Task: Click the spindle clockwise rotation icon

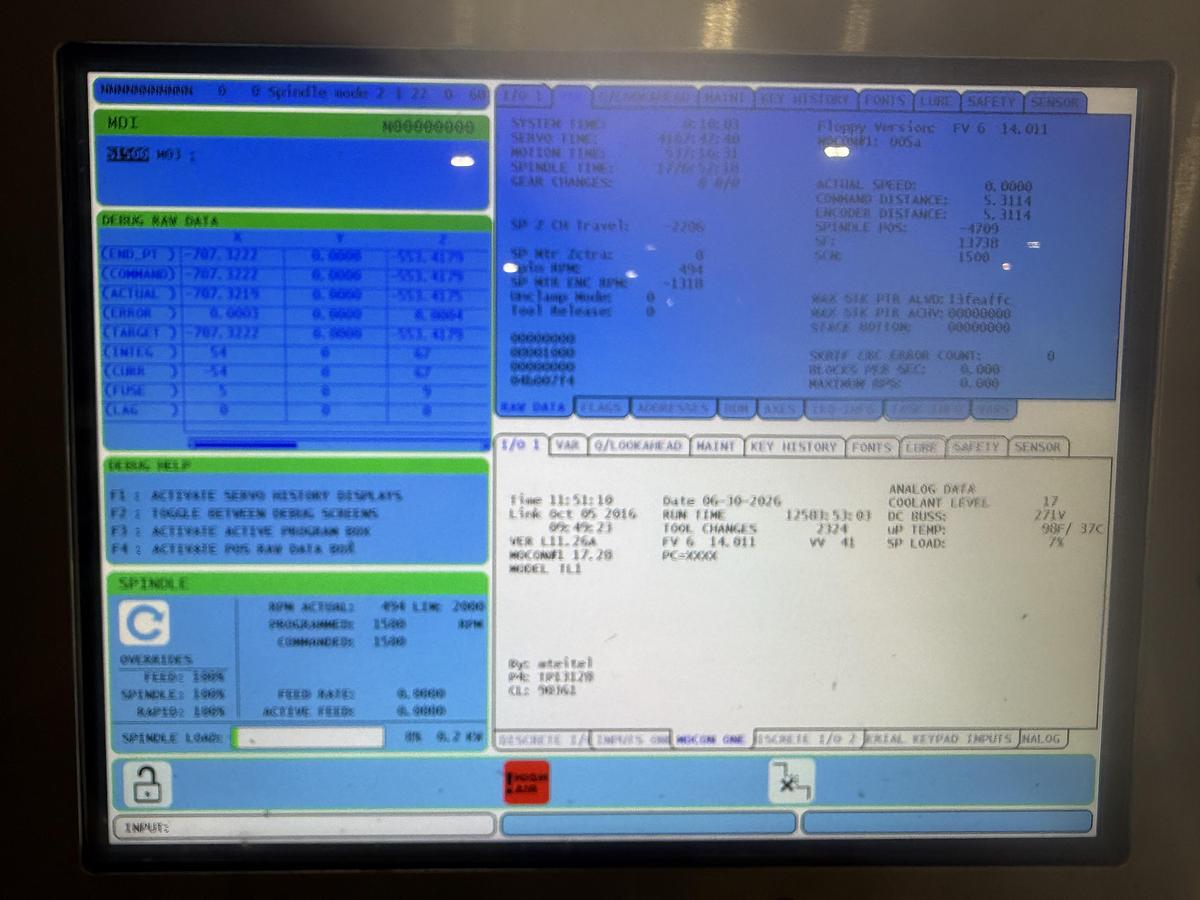Action: 144,624
